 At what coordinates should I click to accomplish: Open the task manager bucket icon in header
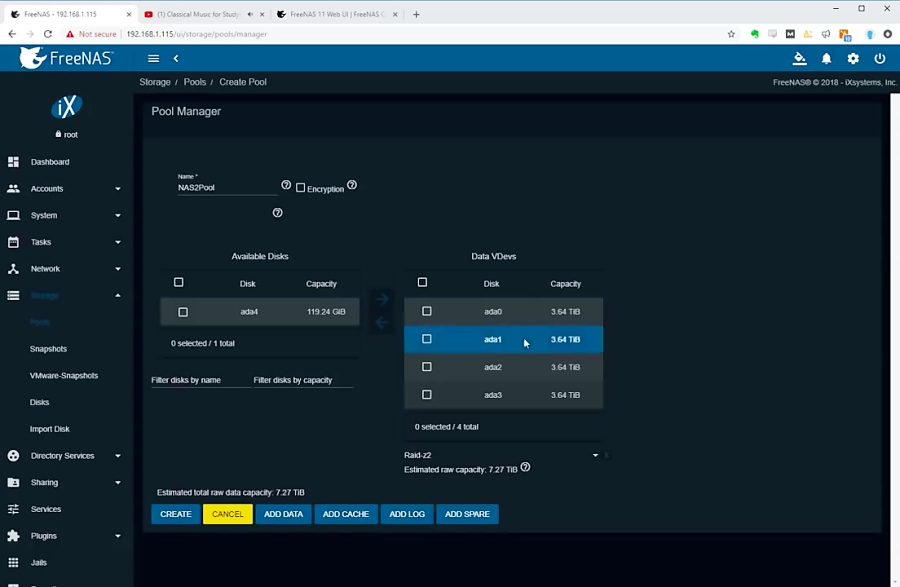coord(799,59)
